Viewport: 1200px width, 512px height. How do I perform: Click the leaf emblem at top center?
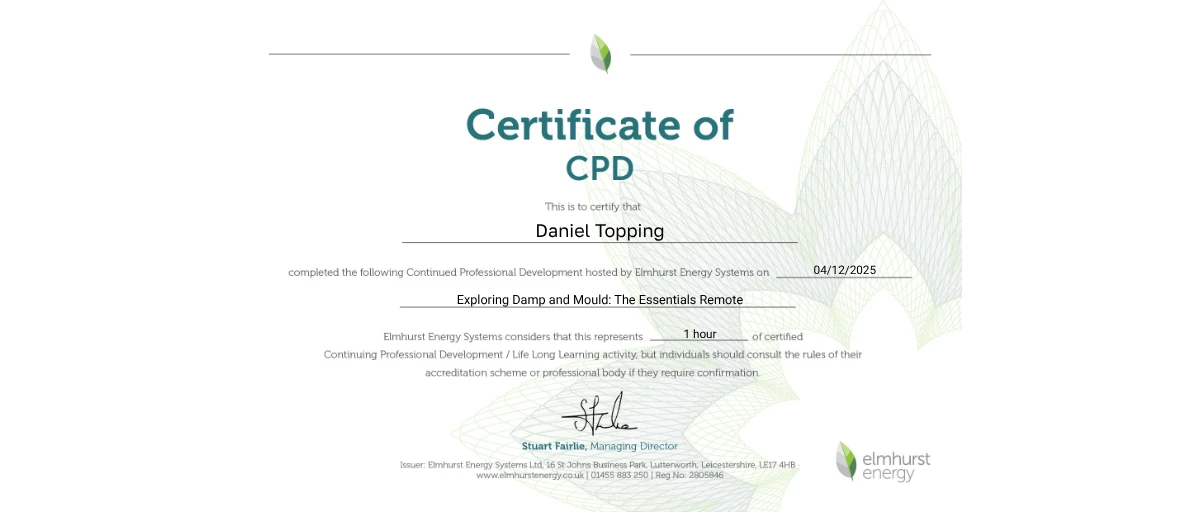(x=600, y=53)
